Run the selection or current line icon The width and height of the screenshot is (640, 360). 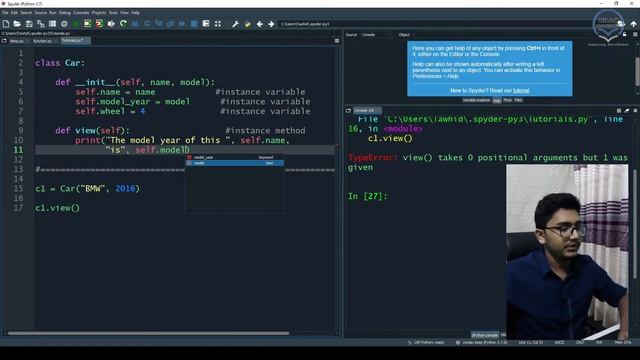click(x=111, y=24)
